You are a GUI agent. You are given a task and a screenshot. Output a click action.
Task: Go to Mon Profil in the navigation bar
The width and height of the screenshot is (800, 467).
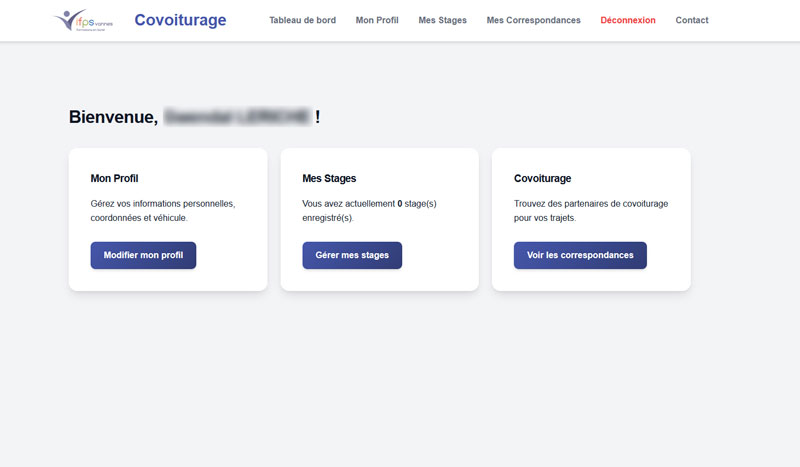[377, 20]
